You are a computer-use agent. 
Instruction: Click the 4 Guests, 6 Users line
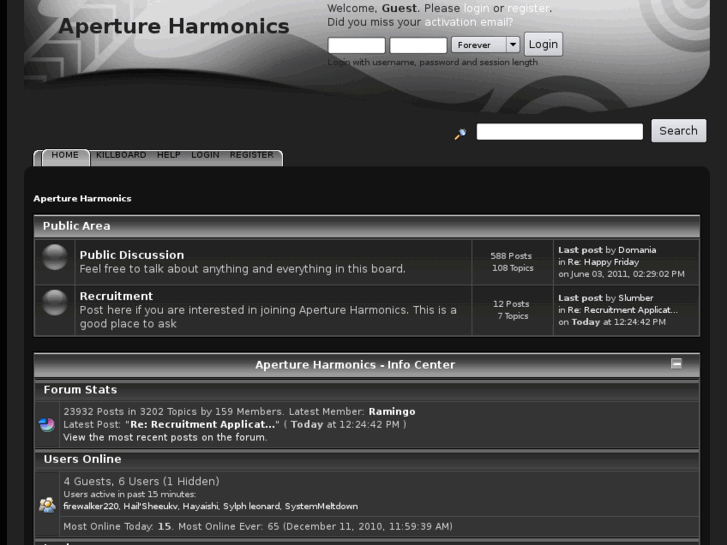[141, 481]
